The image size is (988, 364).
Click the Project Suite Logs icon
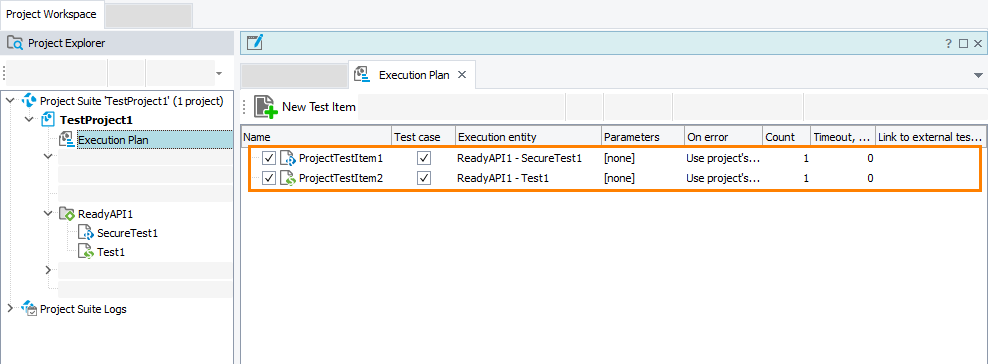(x=29, y=309)
